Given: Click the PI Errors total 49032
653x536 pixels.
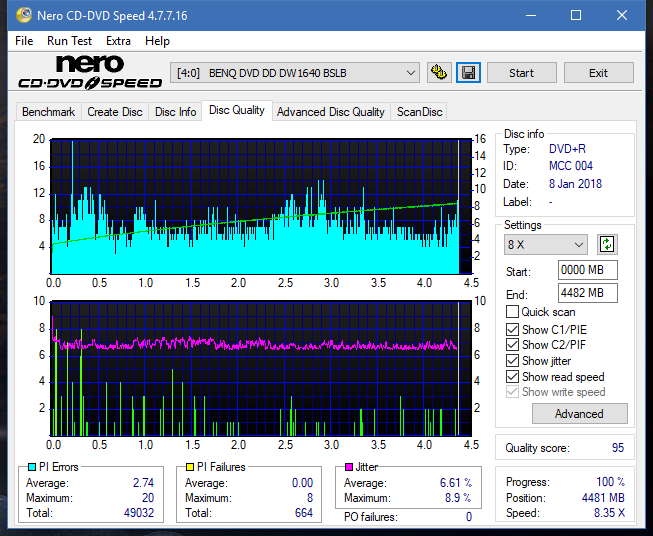Looking at the screenshot, I should pos(139,513).
